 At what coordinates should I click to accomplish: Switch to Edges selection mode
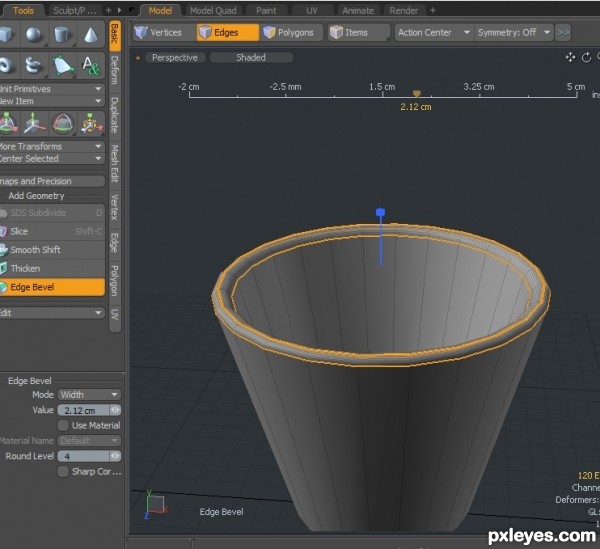[228, 33]
